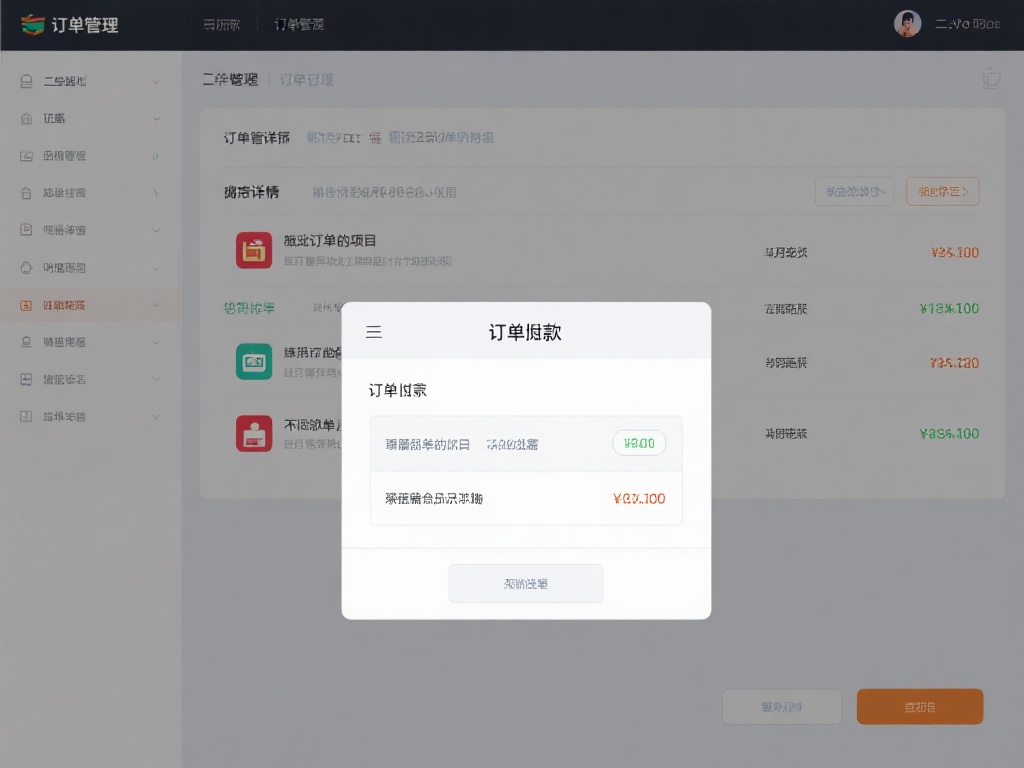Viewport: 1024px width, 768px height.
Task: Select the green icon of the second order item
Action: [254, 361]
